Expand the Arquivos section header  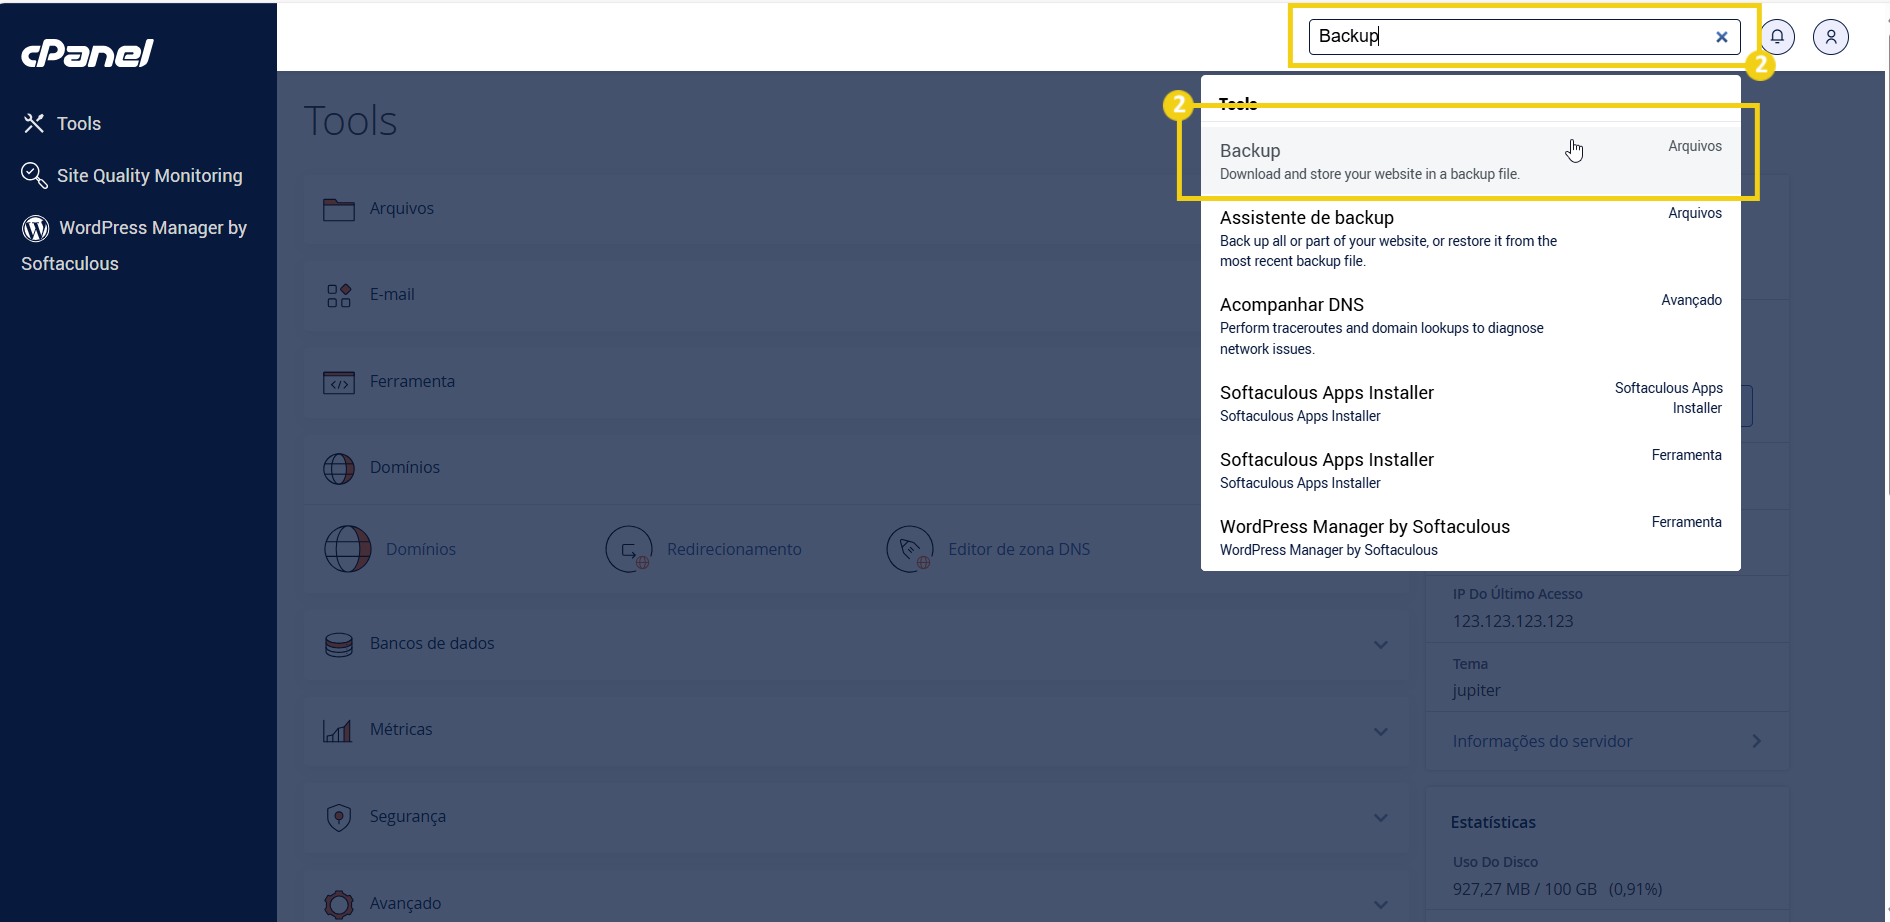pos(750,209)
